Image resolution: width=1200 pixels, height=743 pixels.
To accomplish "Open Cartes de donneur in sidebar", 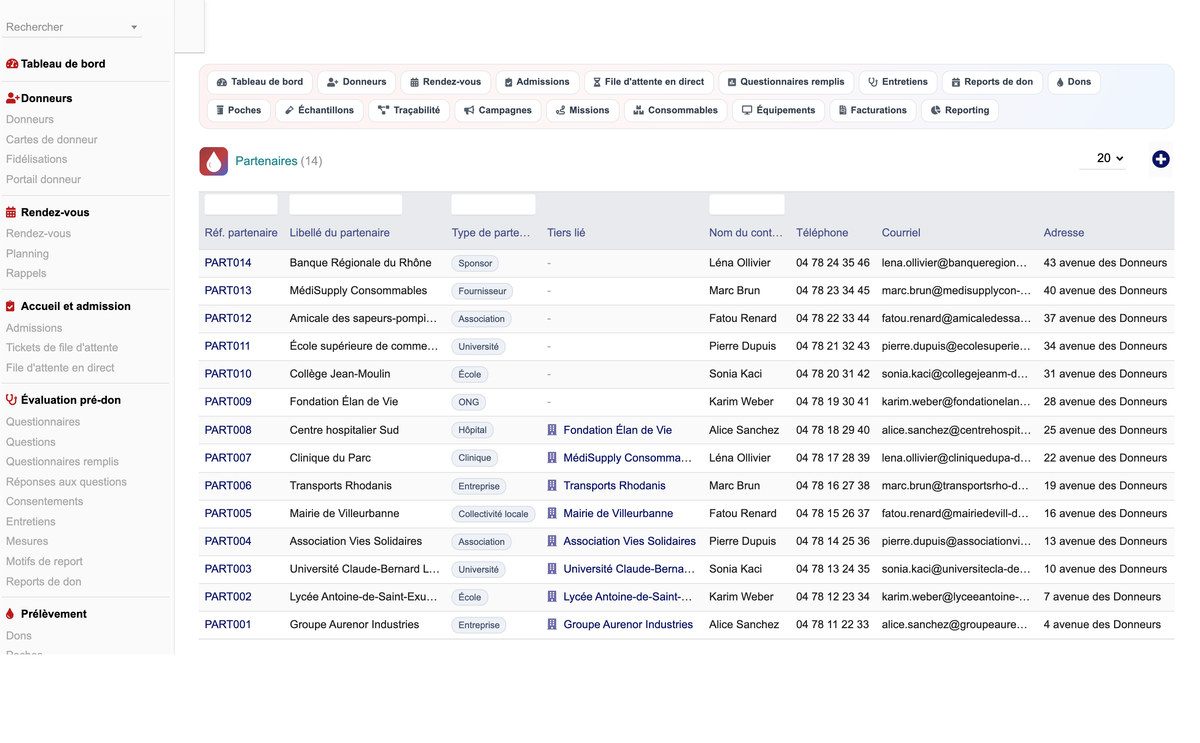I will click(x=52, y=140).
